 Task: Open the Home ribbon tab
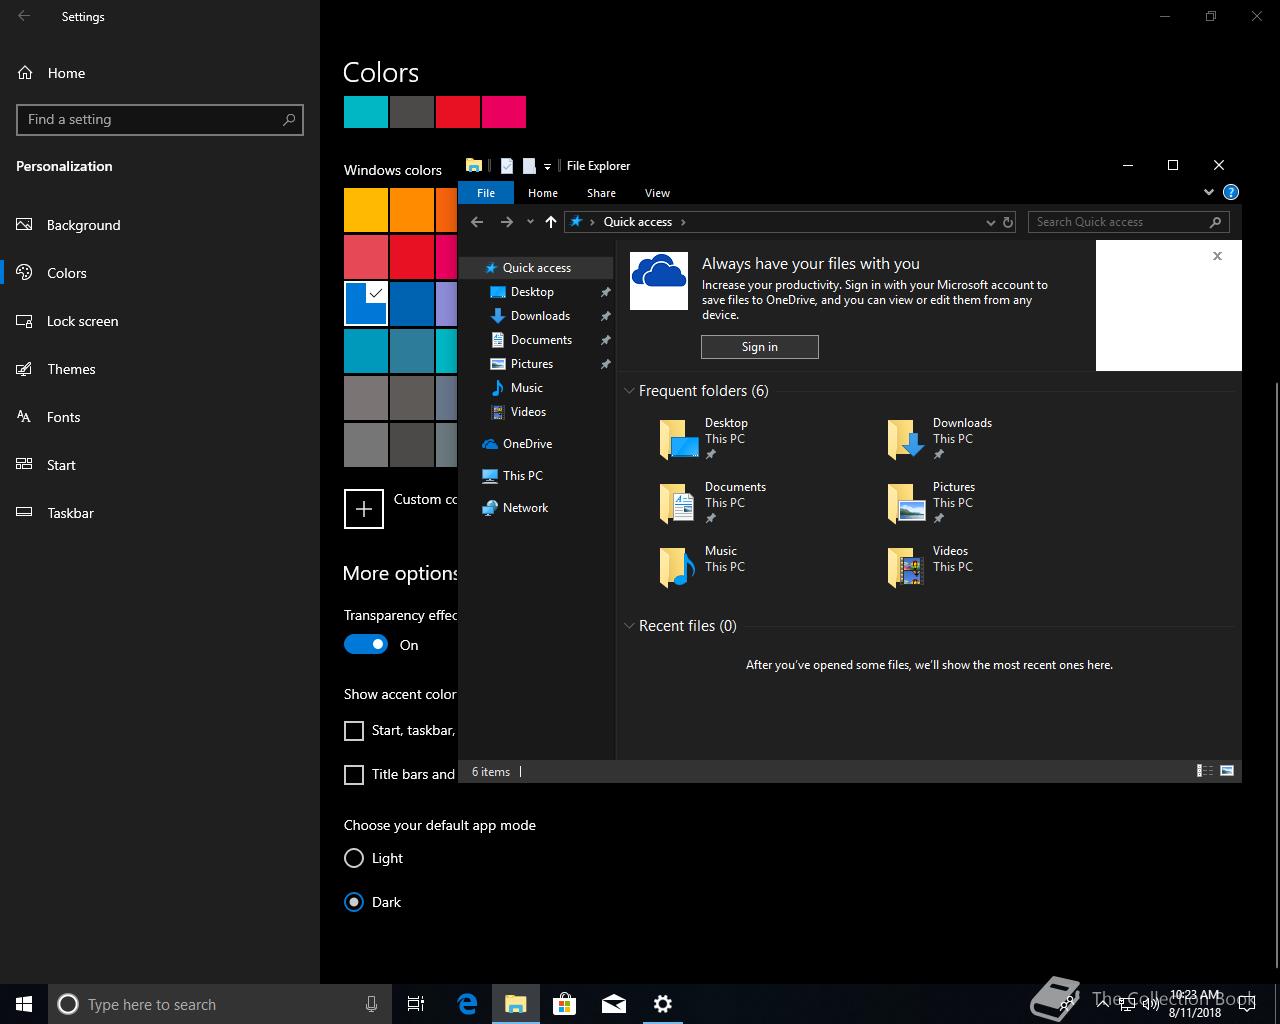(543, 193)
